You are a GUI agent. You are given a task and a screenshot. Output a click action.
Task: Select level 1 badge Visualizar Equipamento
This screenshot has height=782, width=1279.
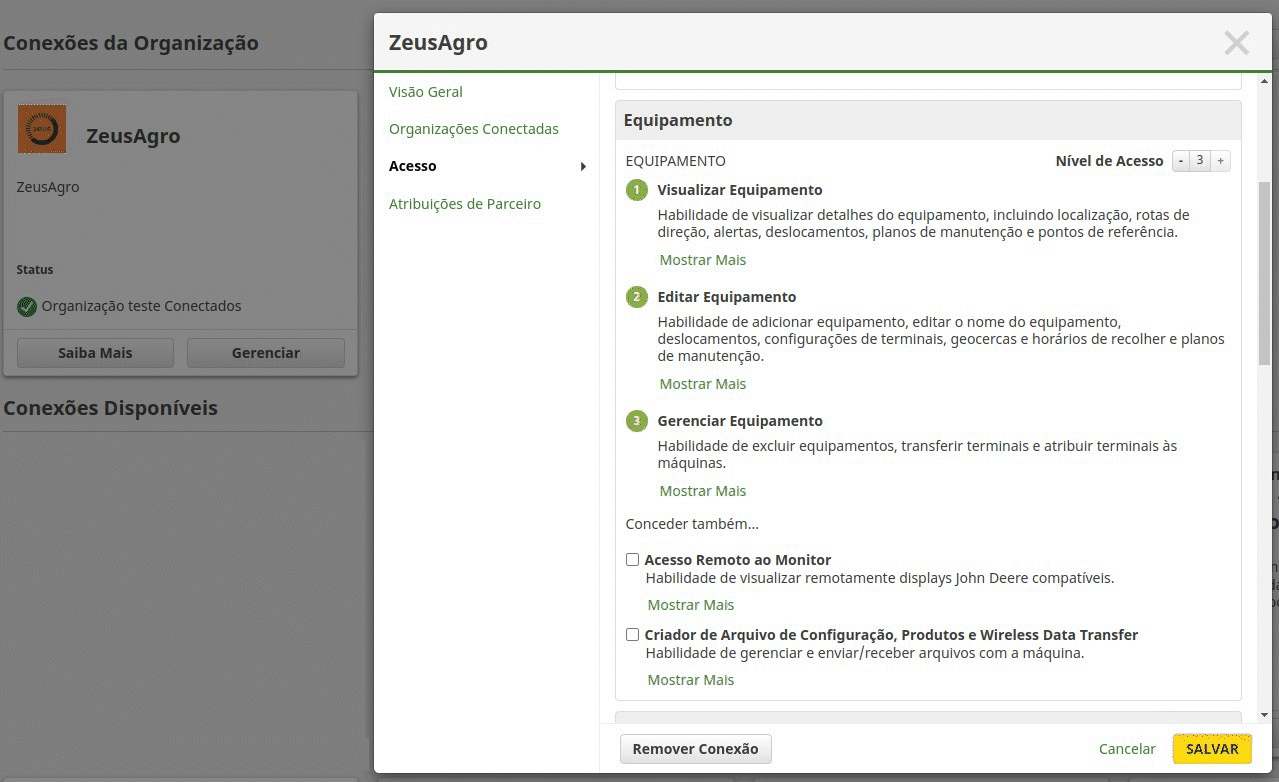(637, 190)
